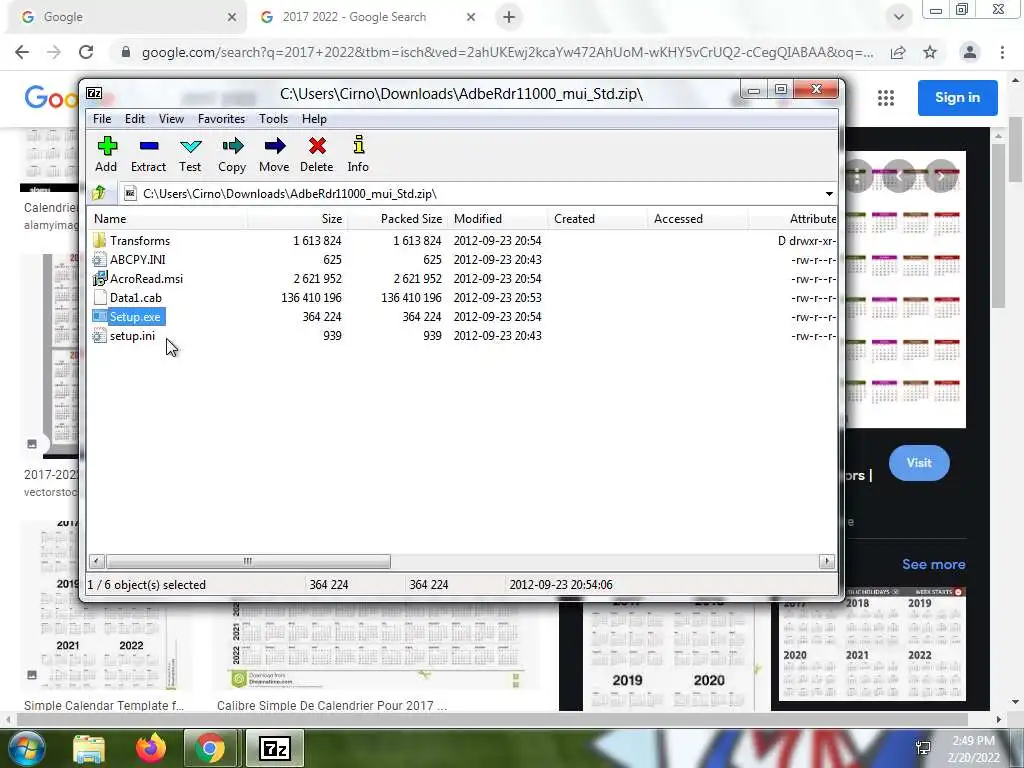
Task: Click the 7z title bar icon
Action: (x=94, y=93)
